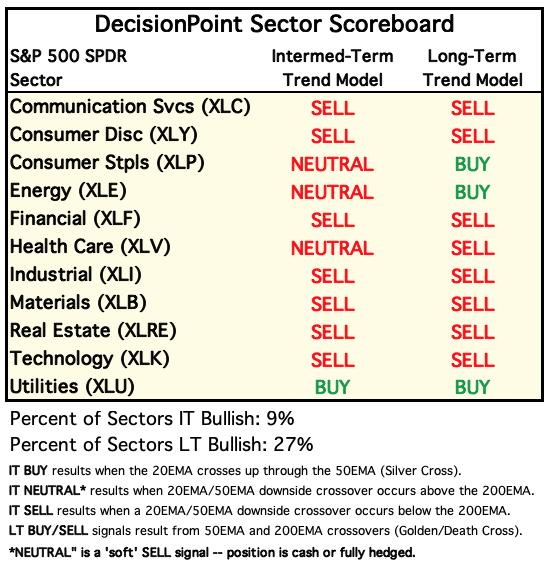The image size is (552, 568).
Task: Click the Intermed-Term Trend Model column header
Action: 333,68
